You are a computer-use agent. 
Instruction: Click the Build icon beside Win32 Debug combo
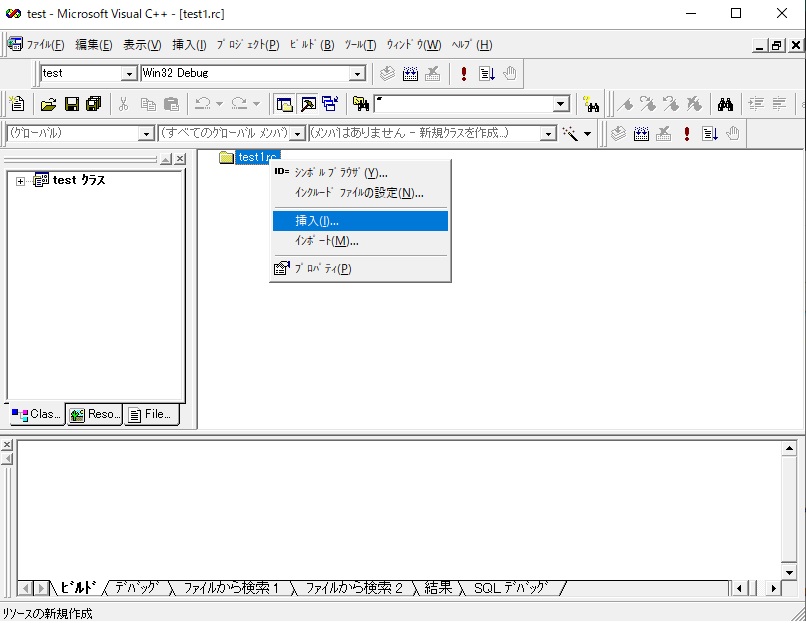[410, 74]
